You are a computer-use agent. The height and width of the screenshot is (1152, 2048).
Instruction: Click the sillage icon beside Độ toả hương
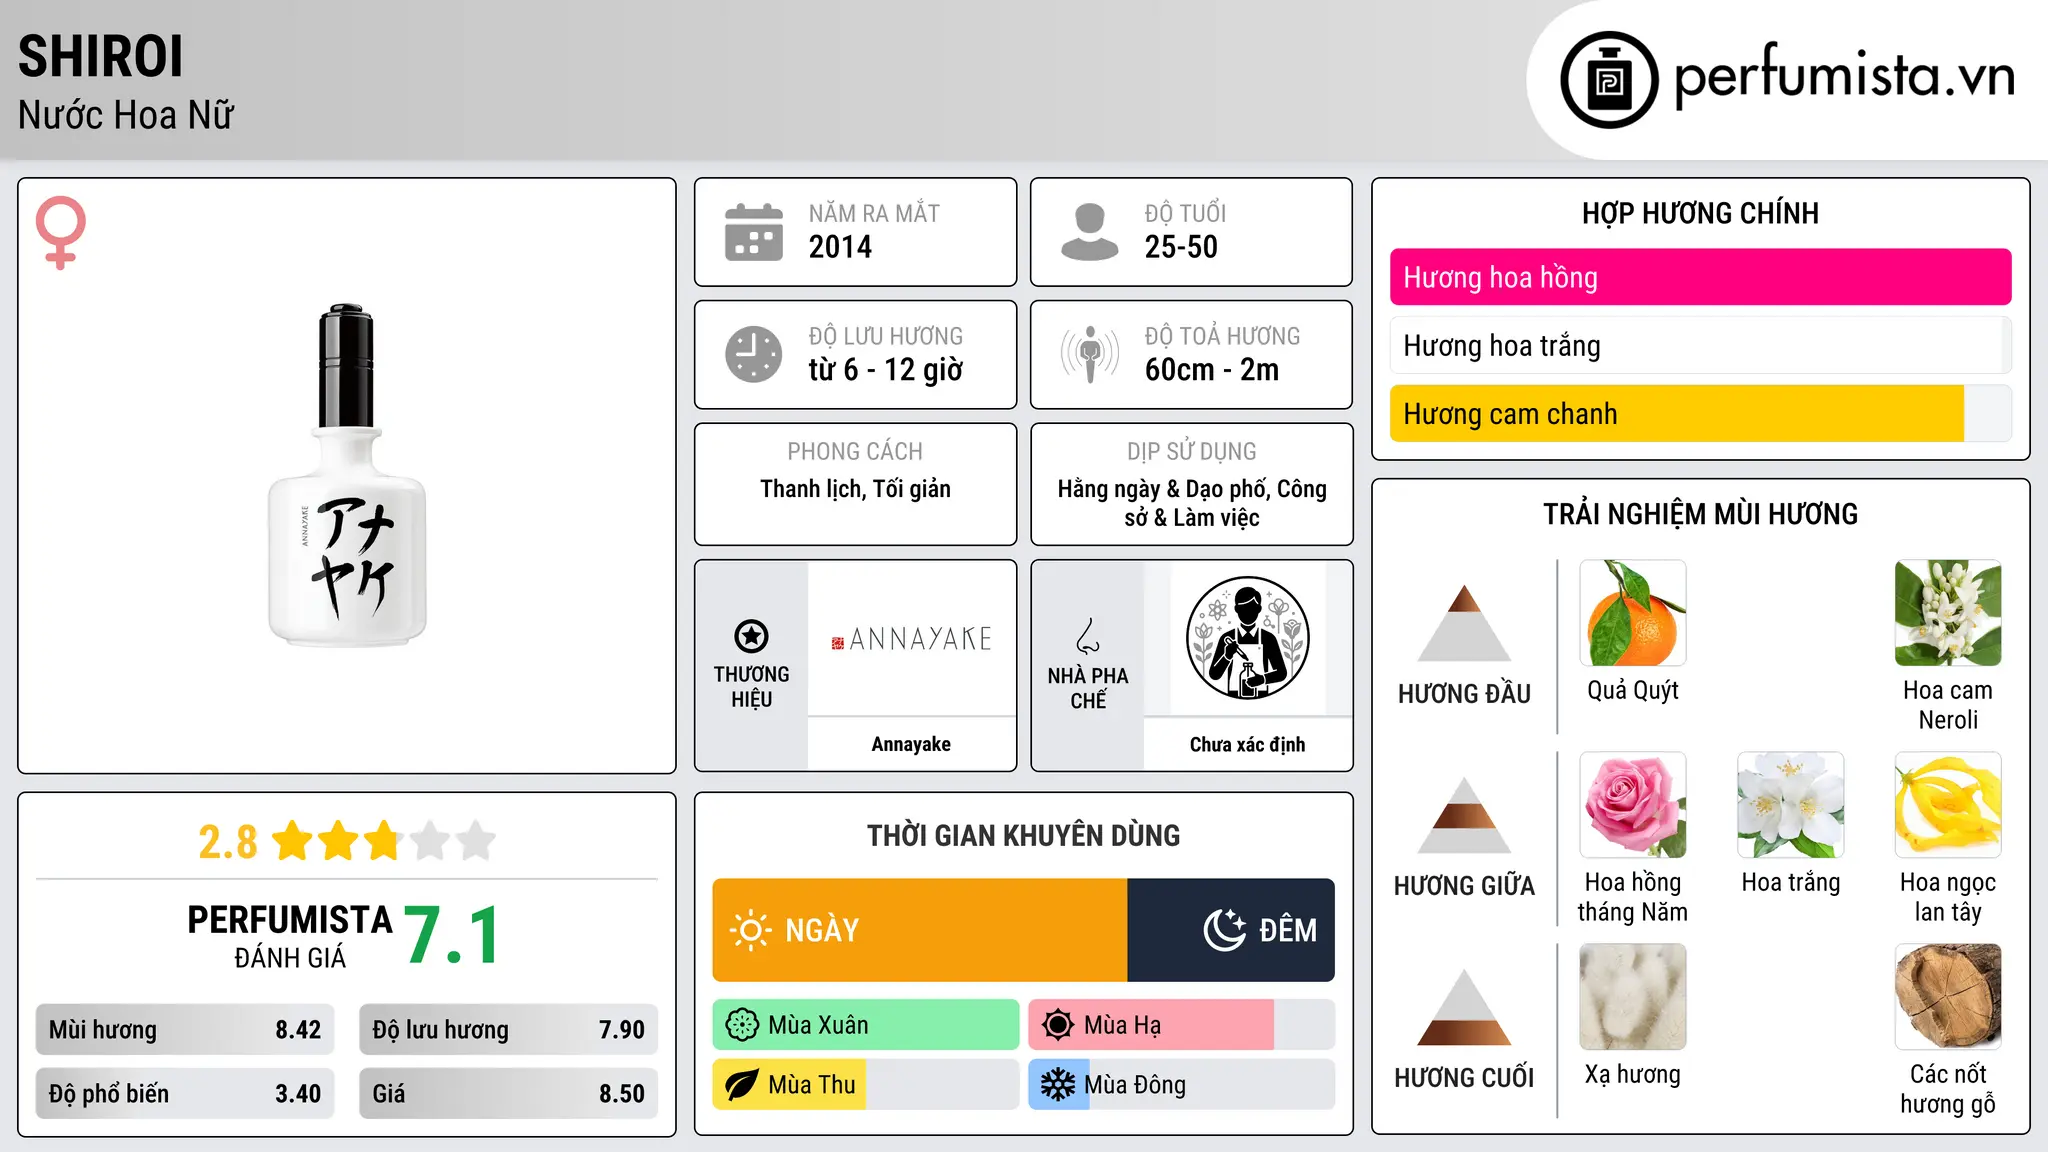tap(1089, 354)
